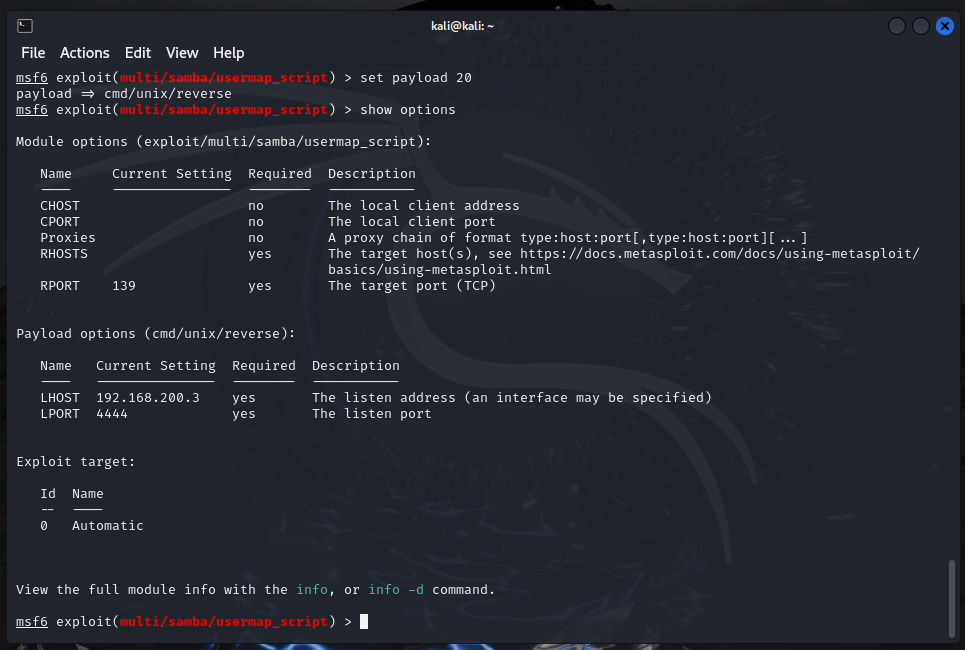965x650 pixels.
Task: Click the green 'info -d' command text
Action: [396, 590]
